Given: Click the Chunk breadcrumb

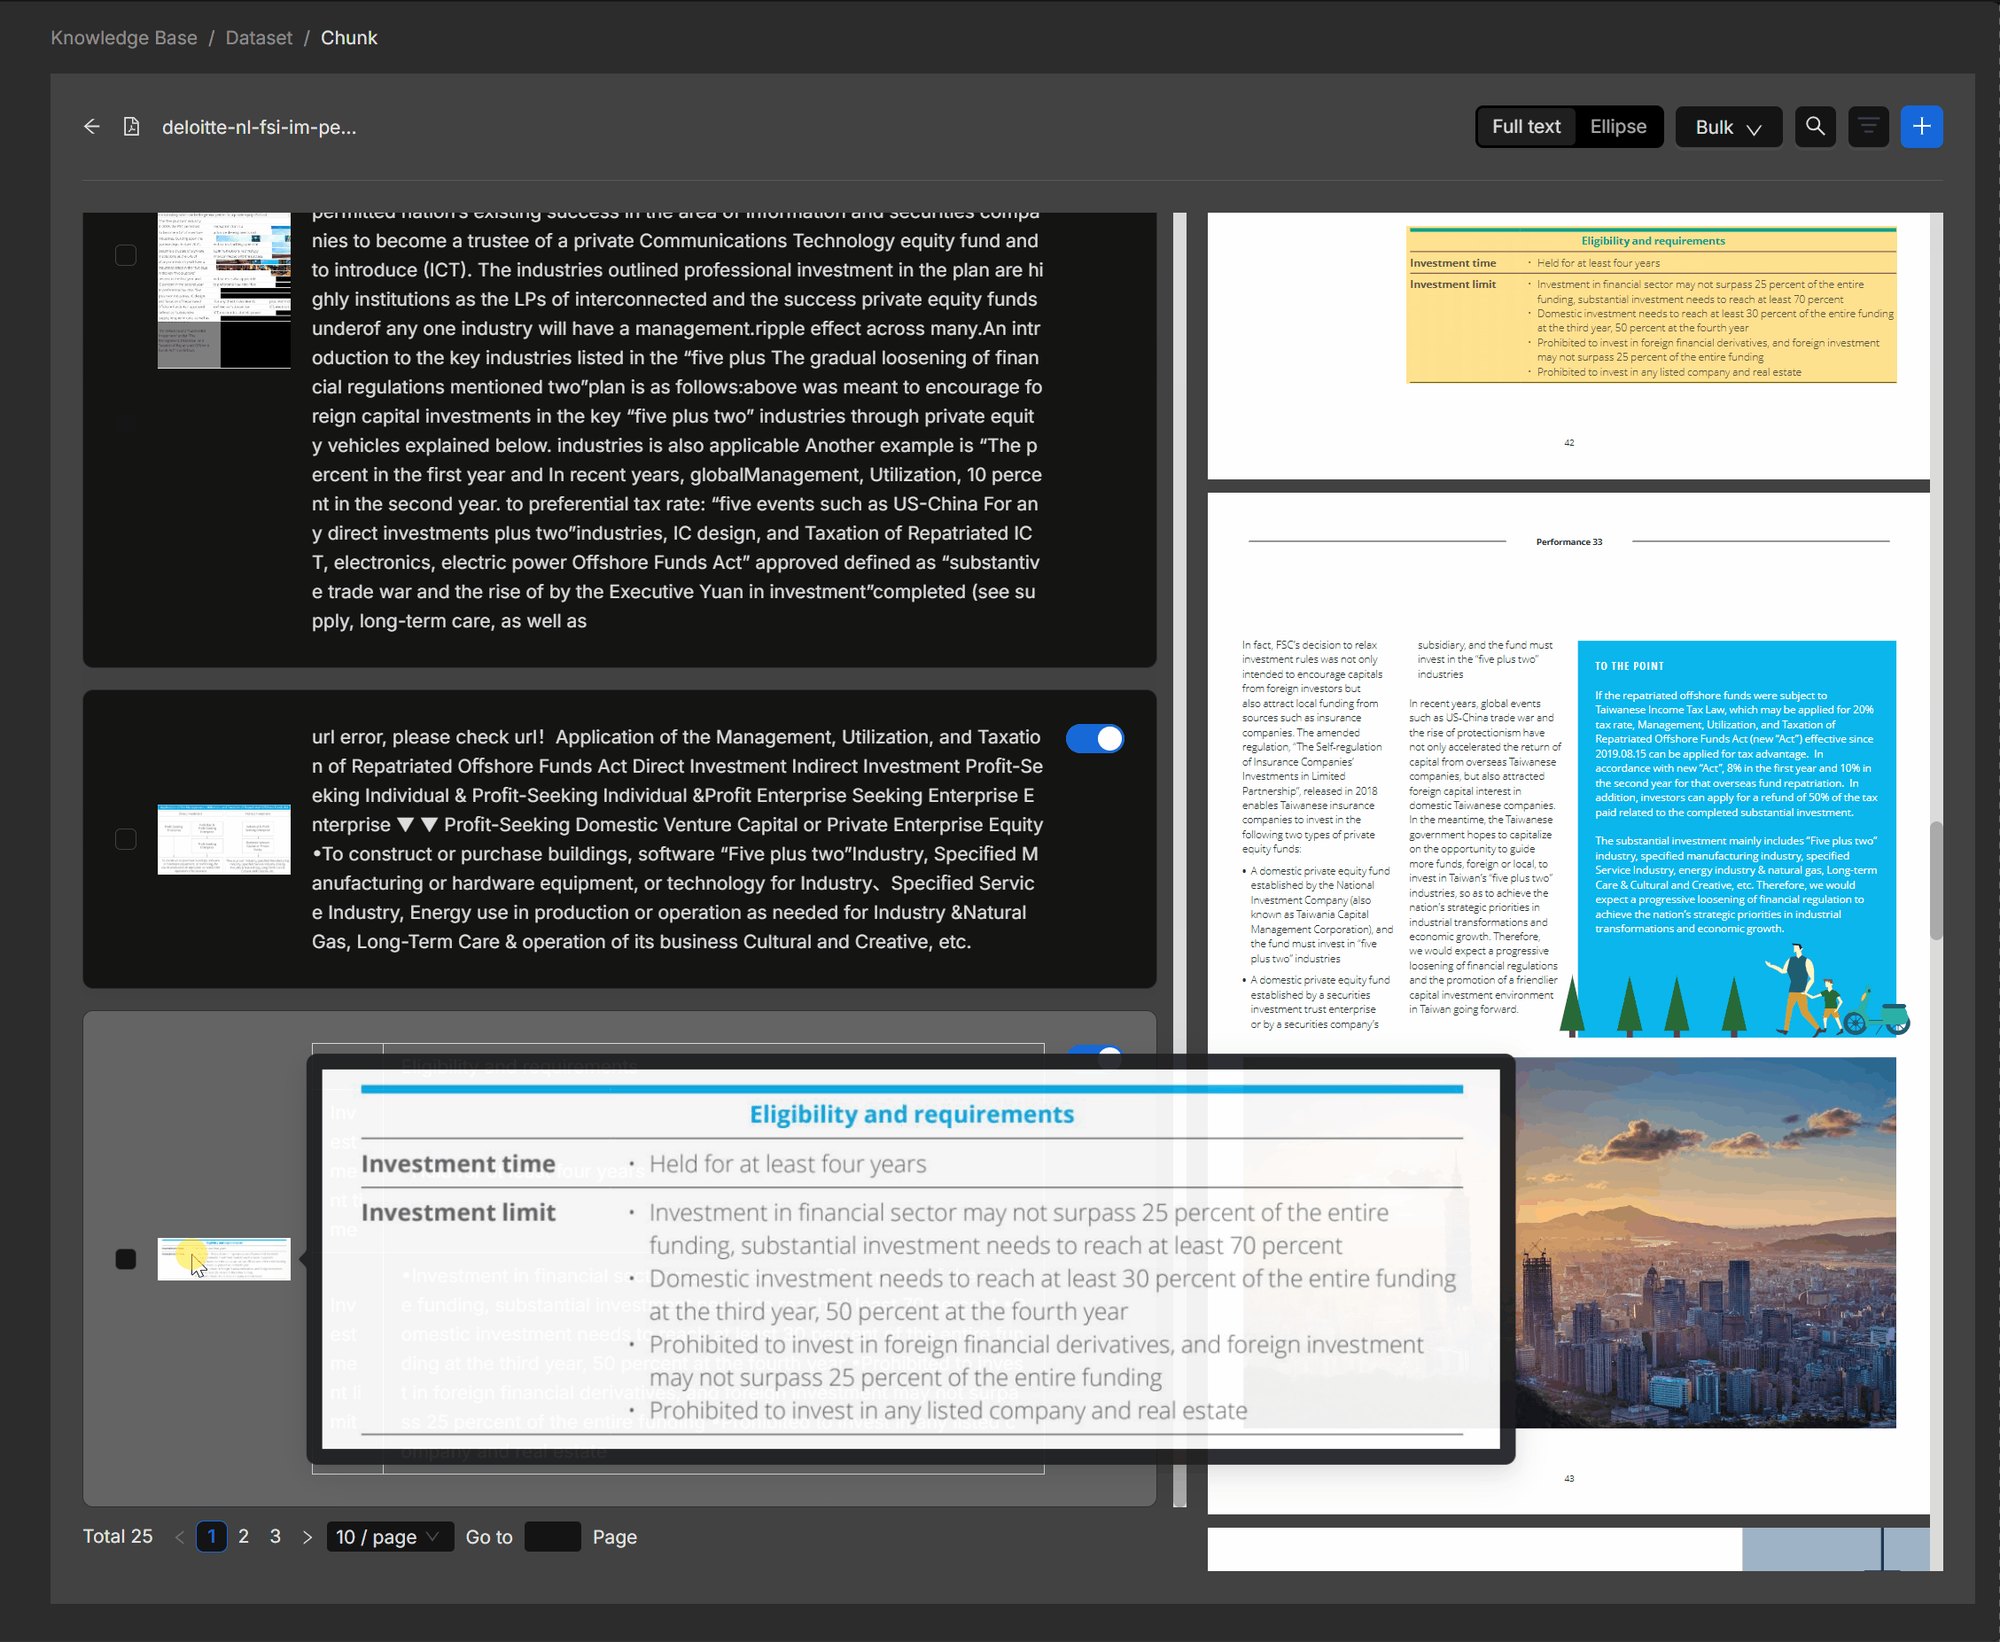Looking at the screenshot, I should point(349,38).
